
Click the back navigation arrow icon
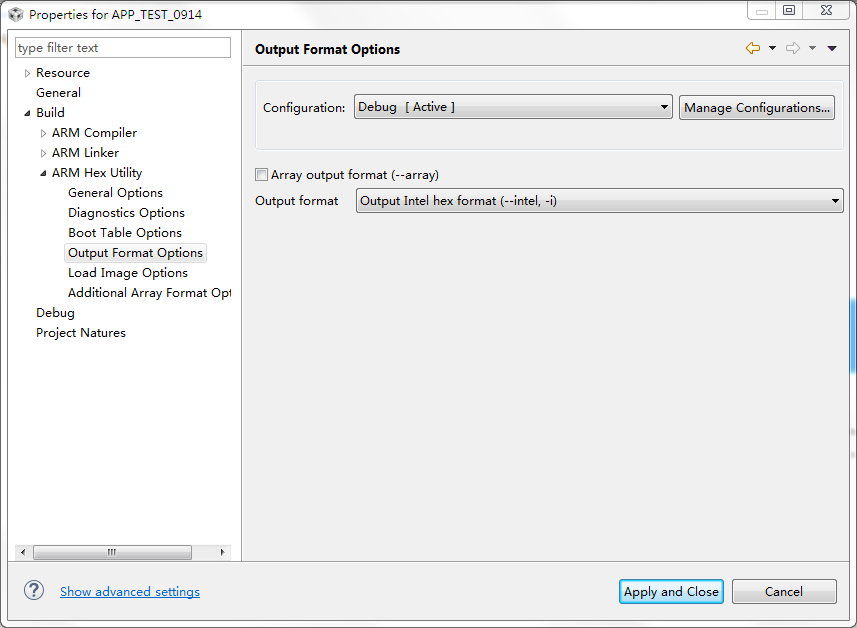[x=752, y=48]
